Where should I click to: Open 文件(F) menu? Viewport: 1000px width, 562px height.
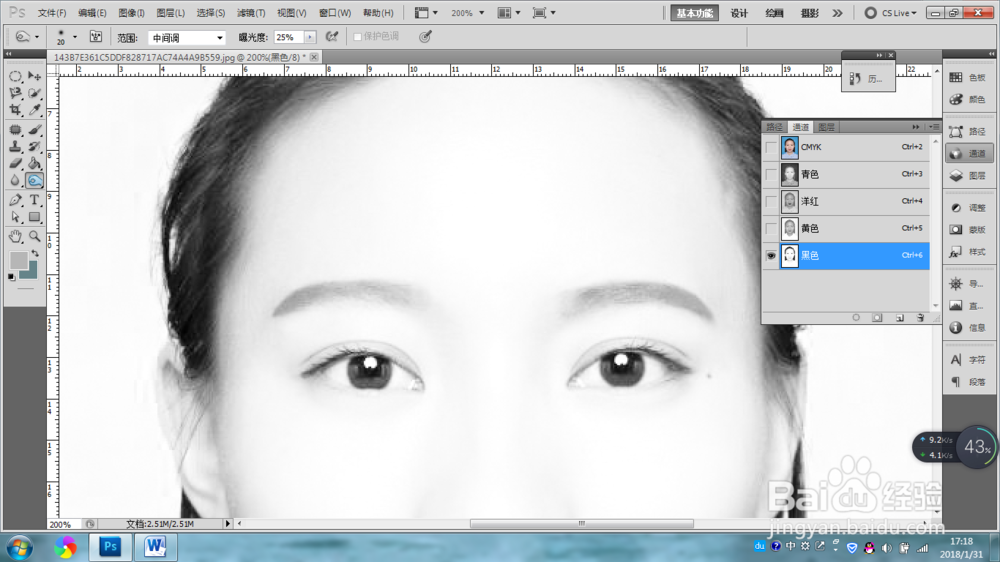(52, 13)
